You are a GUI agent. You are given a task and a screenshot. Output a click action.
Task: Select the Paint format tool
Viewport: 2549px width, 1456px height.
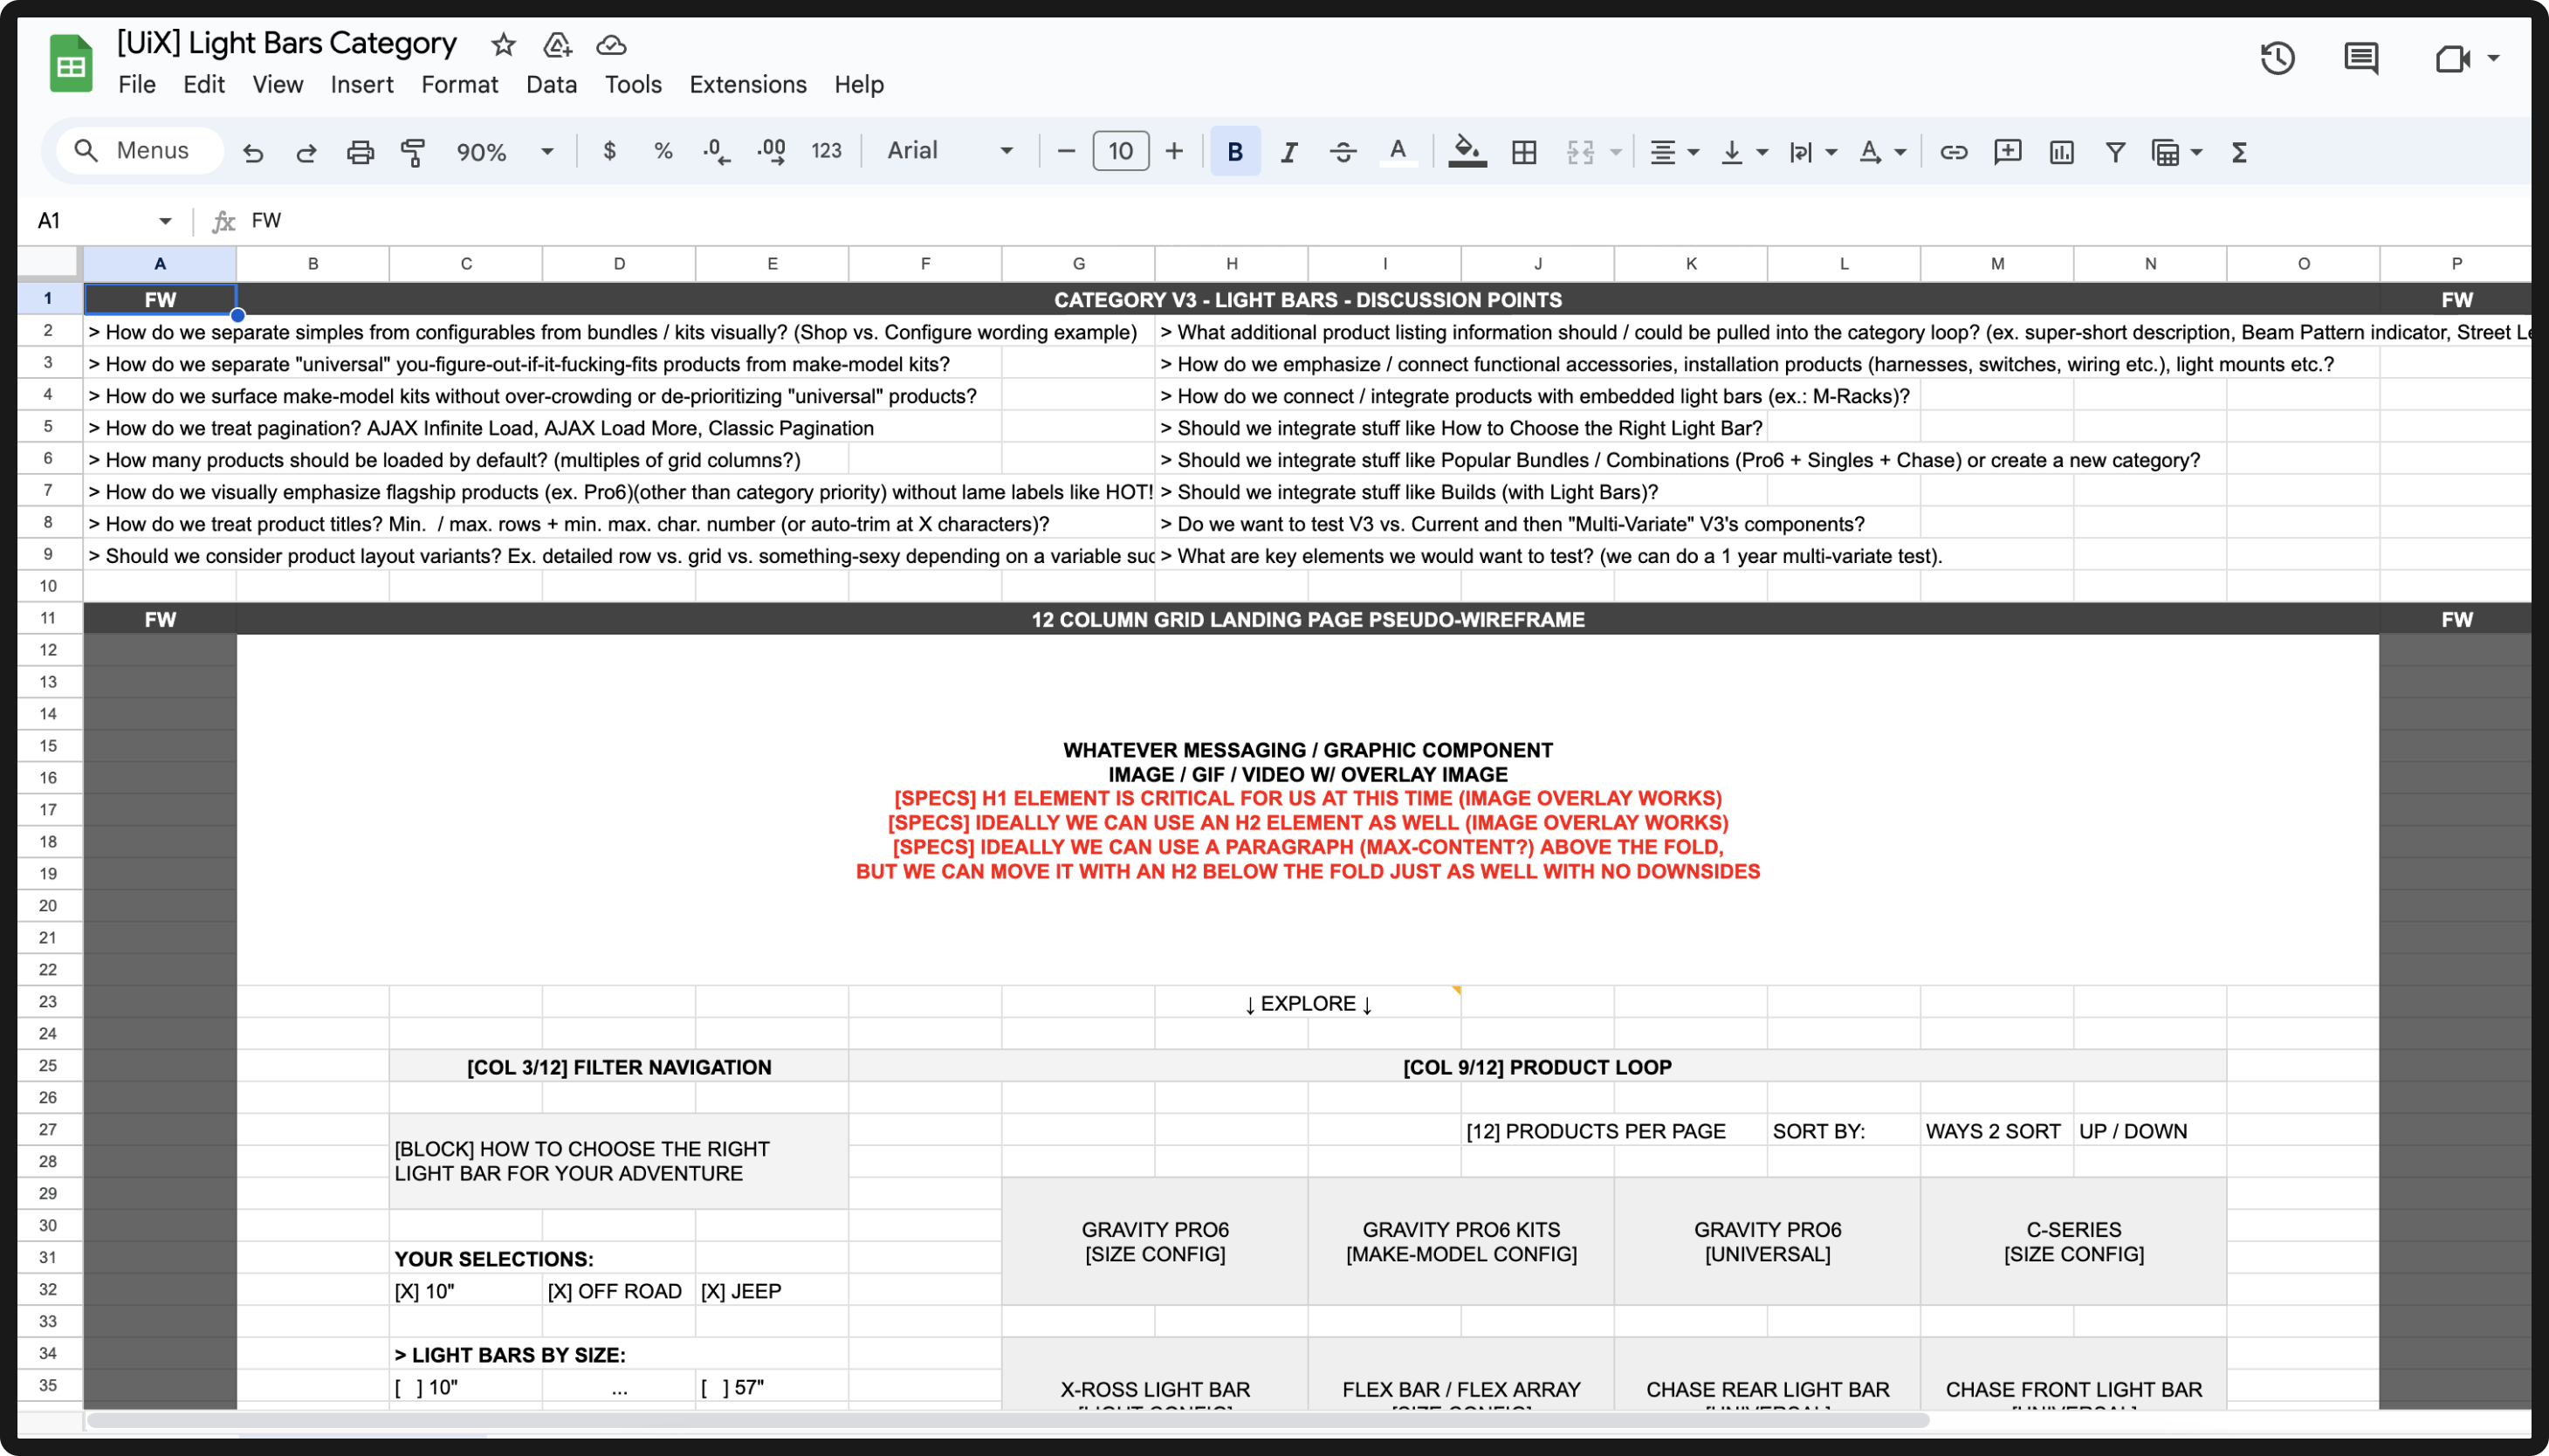tap(413, 152)
